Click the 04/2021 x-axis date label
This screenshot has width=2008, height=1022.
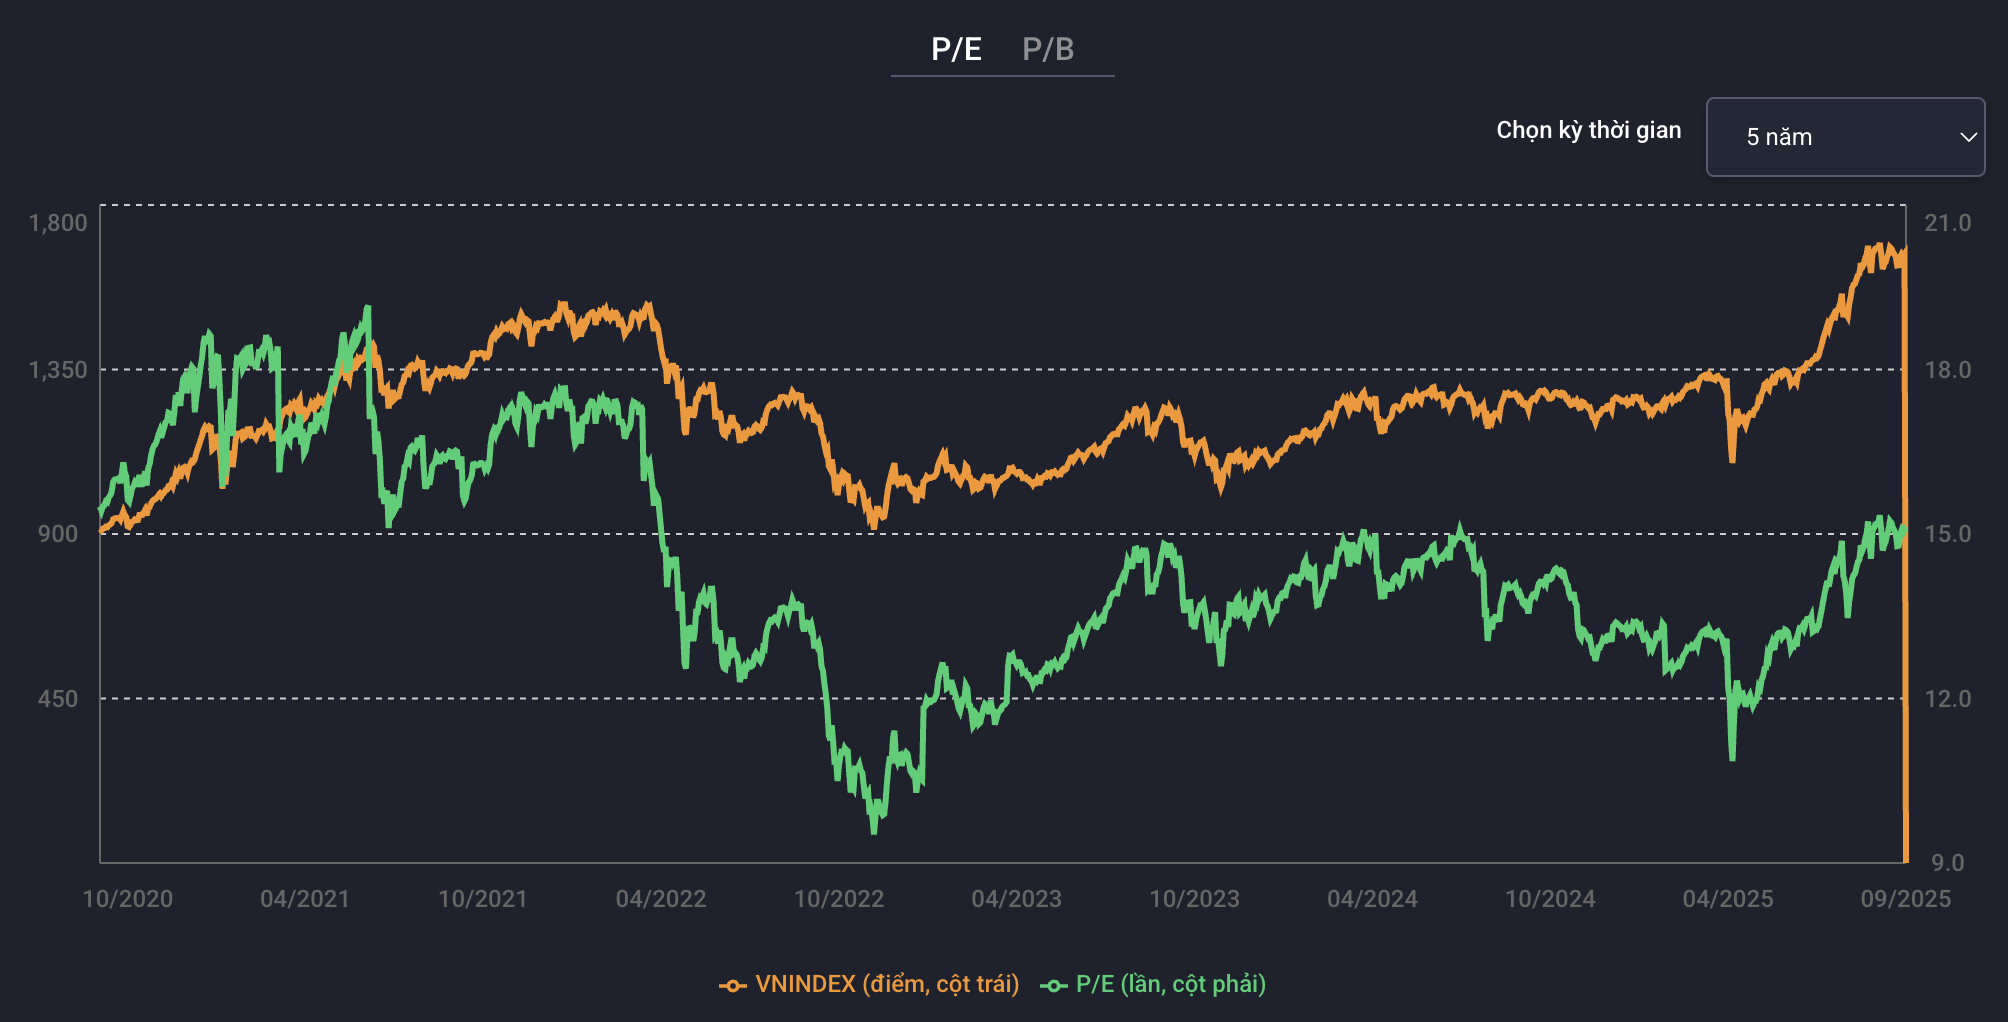click(305, 899)
